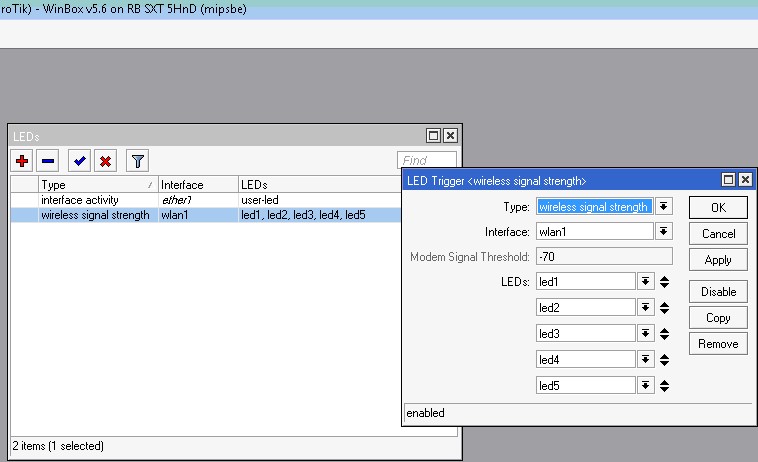758x462 pixels.
Task: Click the Copy button
Action: [718, 318]
